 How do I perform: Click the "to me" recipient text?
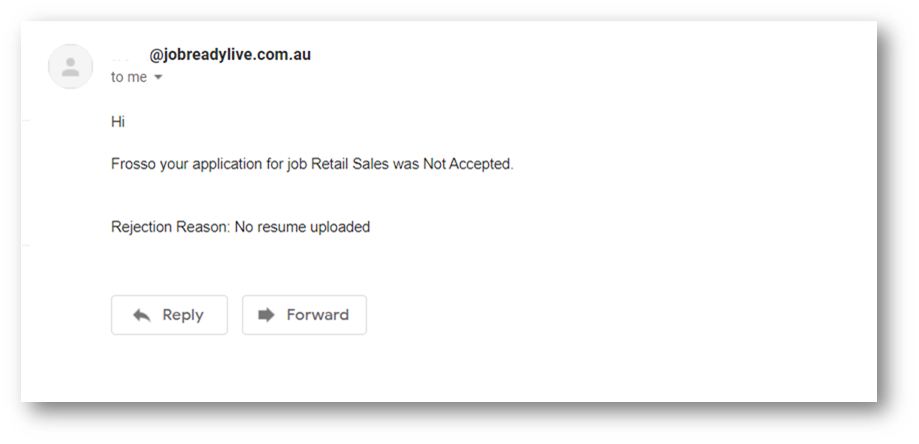(x=128, y=77)
